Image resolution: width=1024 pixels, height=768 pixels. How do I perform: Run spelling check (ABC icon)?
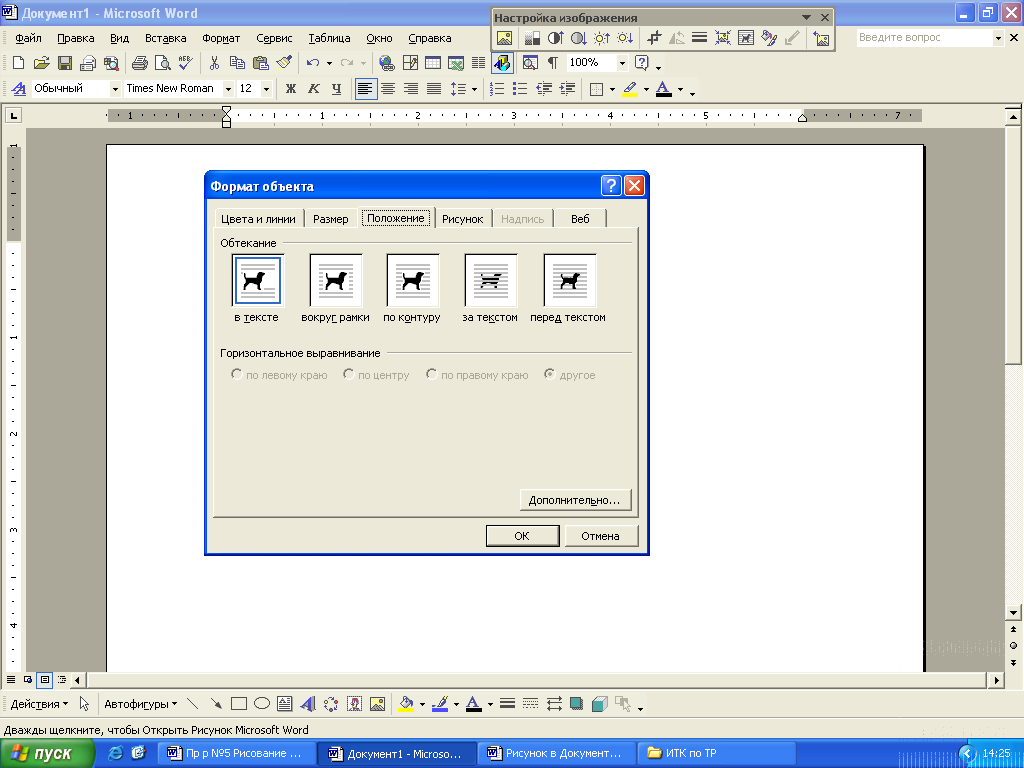[185, 63]
